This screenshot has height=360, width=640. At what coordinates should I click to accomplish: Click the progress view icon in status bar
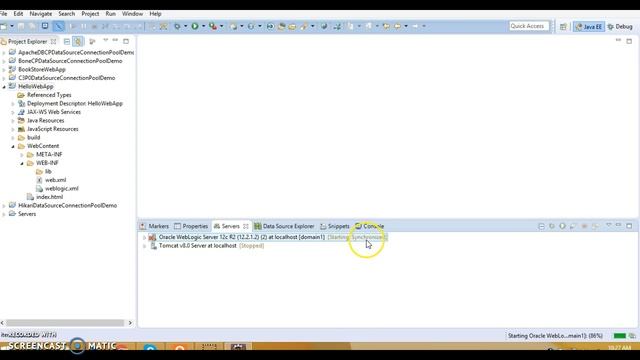(632, 336)
